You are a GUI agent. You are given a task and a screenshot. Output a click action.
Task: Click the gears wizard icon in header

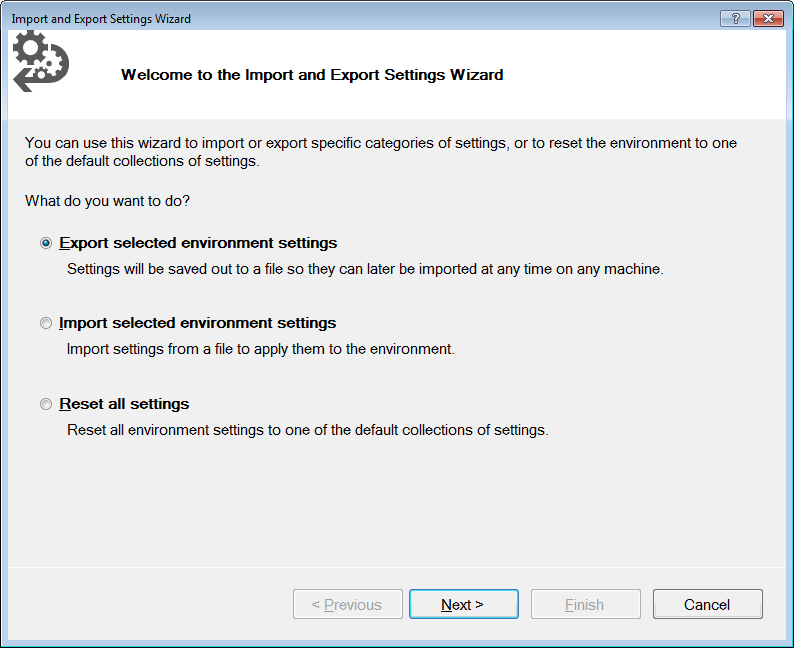tap(40, 61)
